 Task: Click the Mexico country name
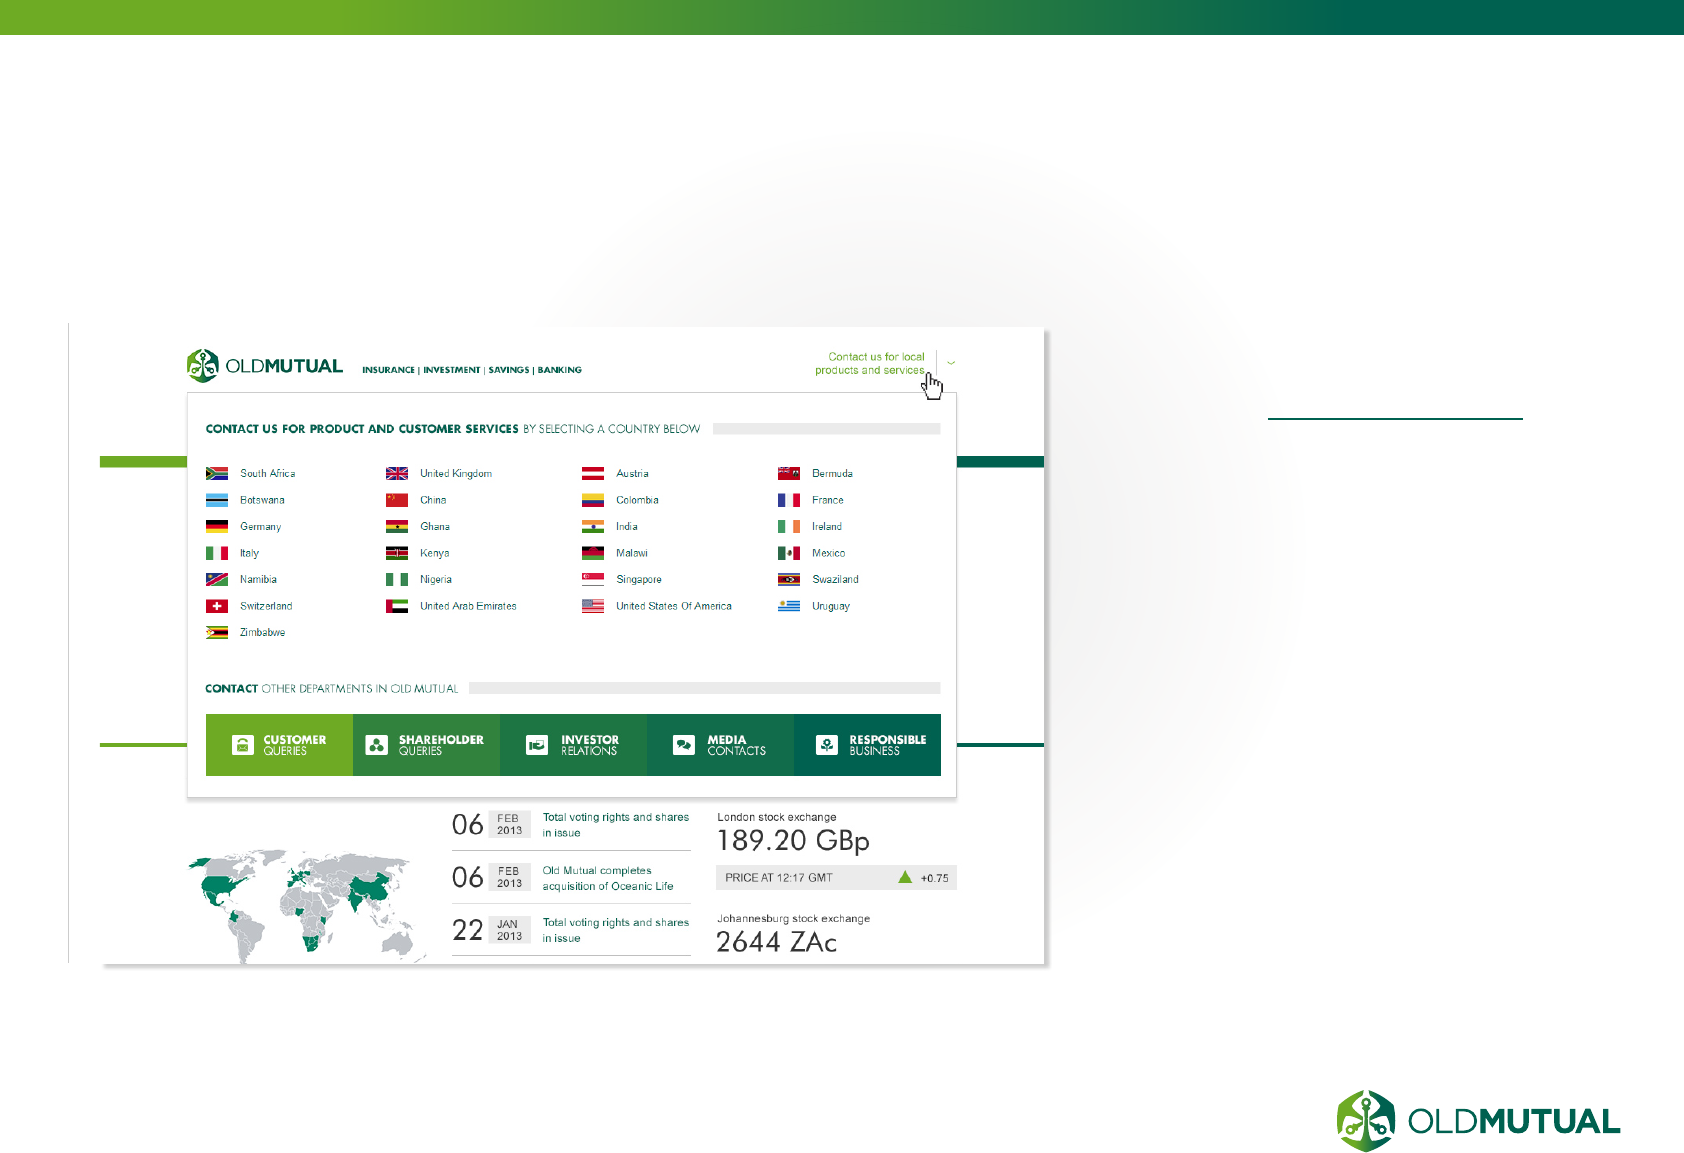pos(829,553)
